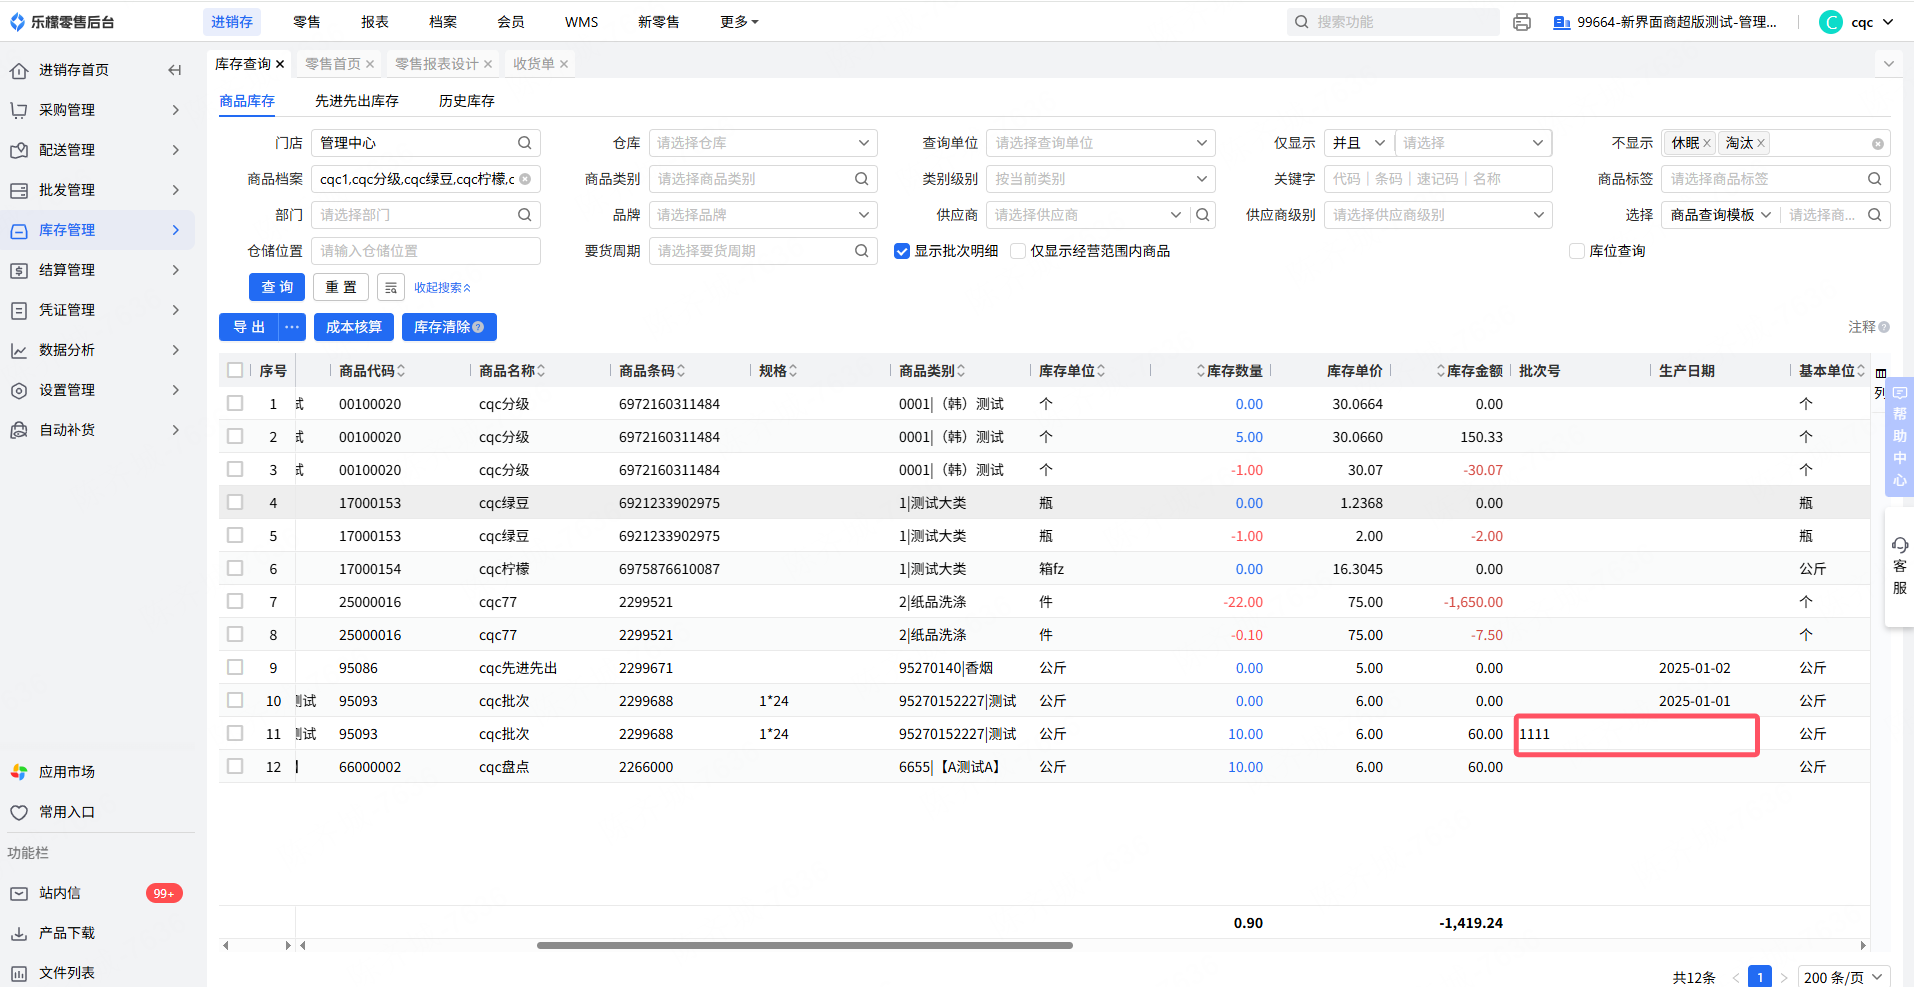This screenshot has width=1914, height=987.
Task: Open WMS top menu
Action: pyautogui.click(x=581, y=22)
